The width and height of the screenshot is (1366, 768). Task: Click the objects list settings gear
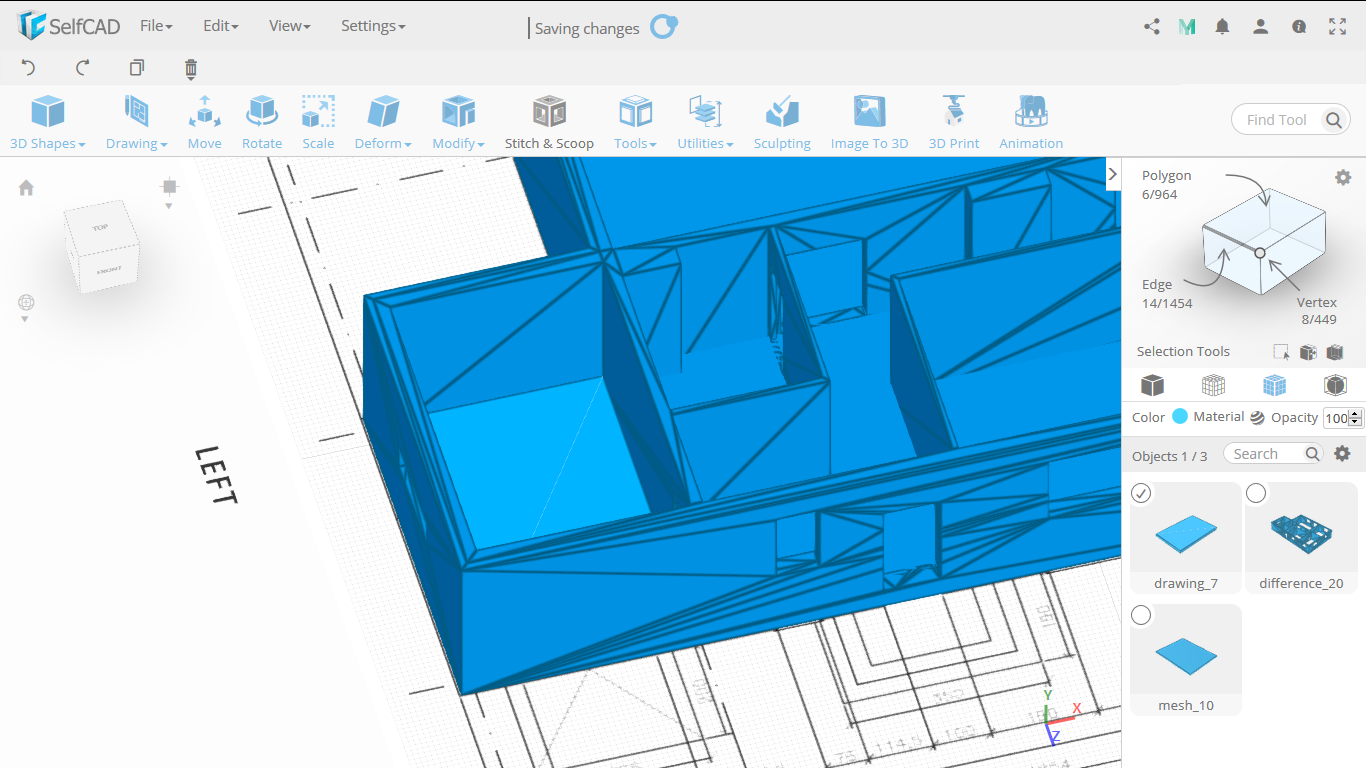[x=1343, y=453]
